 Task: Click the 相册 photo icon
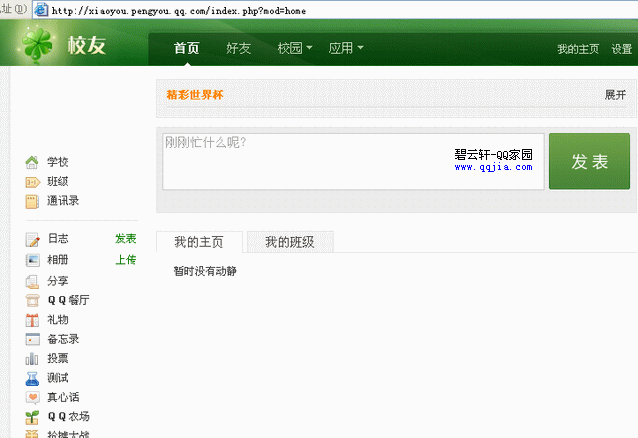[33, 260]
